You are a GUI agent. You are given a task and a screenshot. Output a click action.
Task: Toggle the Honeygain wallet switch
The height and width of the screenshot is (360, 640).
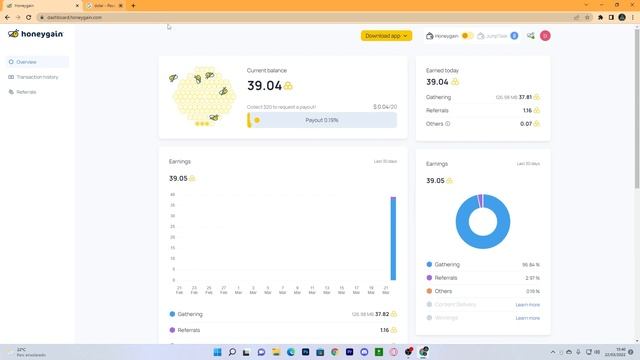pos(467,36)
